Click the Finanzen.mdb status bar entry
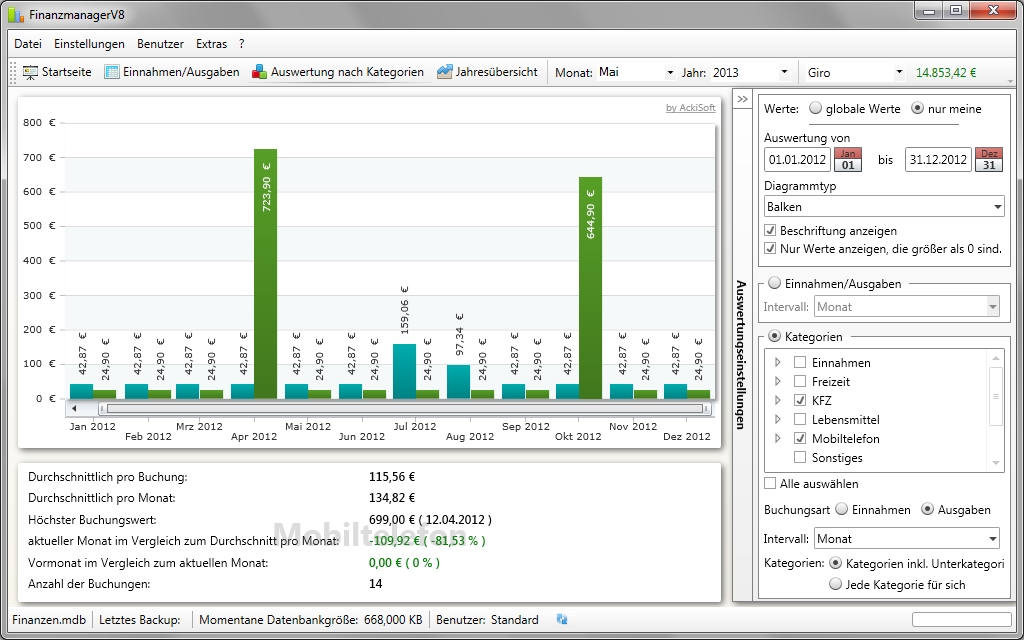The width and height of the screenshot is (1024, 640). pos(50,620)
